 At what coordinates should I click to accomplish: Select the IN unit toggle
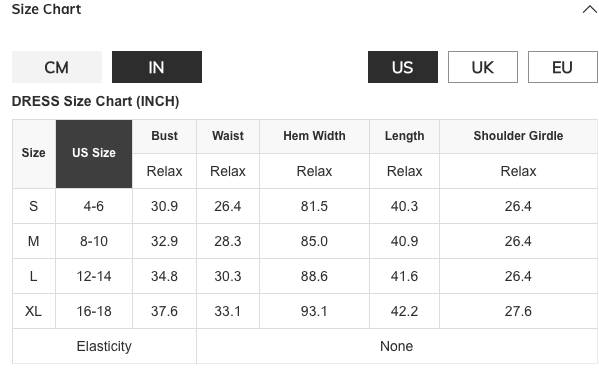pyautogui.click(x=157, y=67)
